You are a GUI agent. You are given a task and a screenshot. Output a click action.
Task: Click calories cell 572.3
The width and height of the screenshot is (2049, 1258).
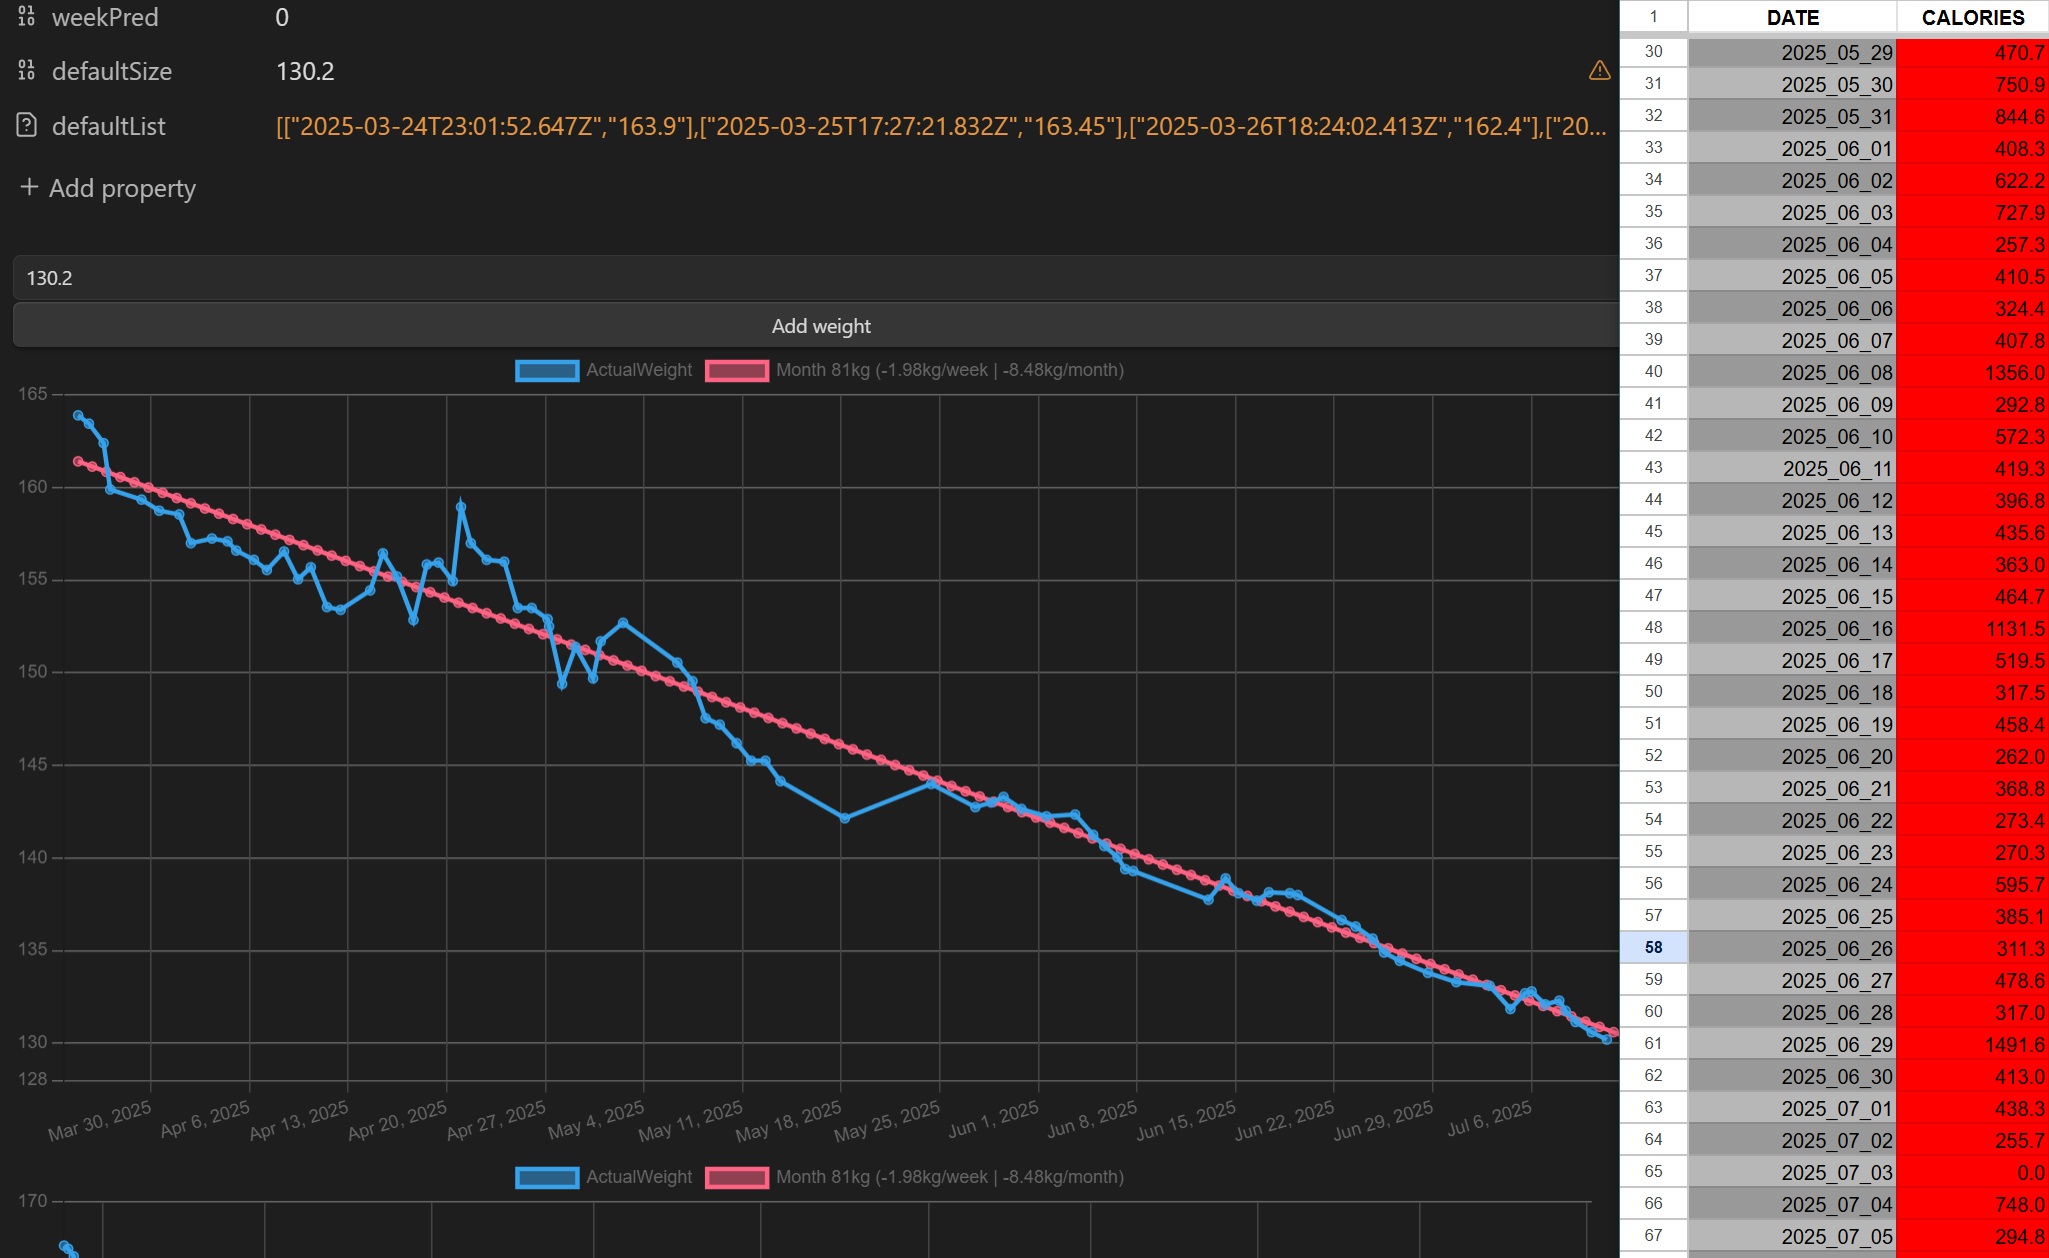point(1972,436)
